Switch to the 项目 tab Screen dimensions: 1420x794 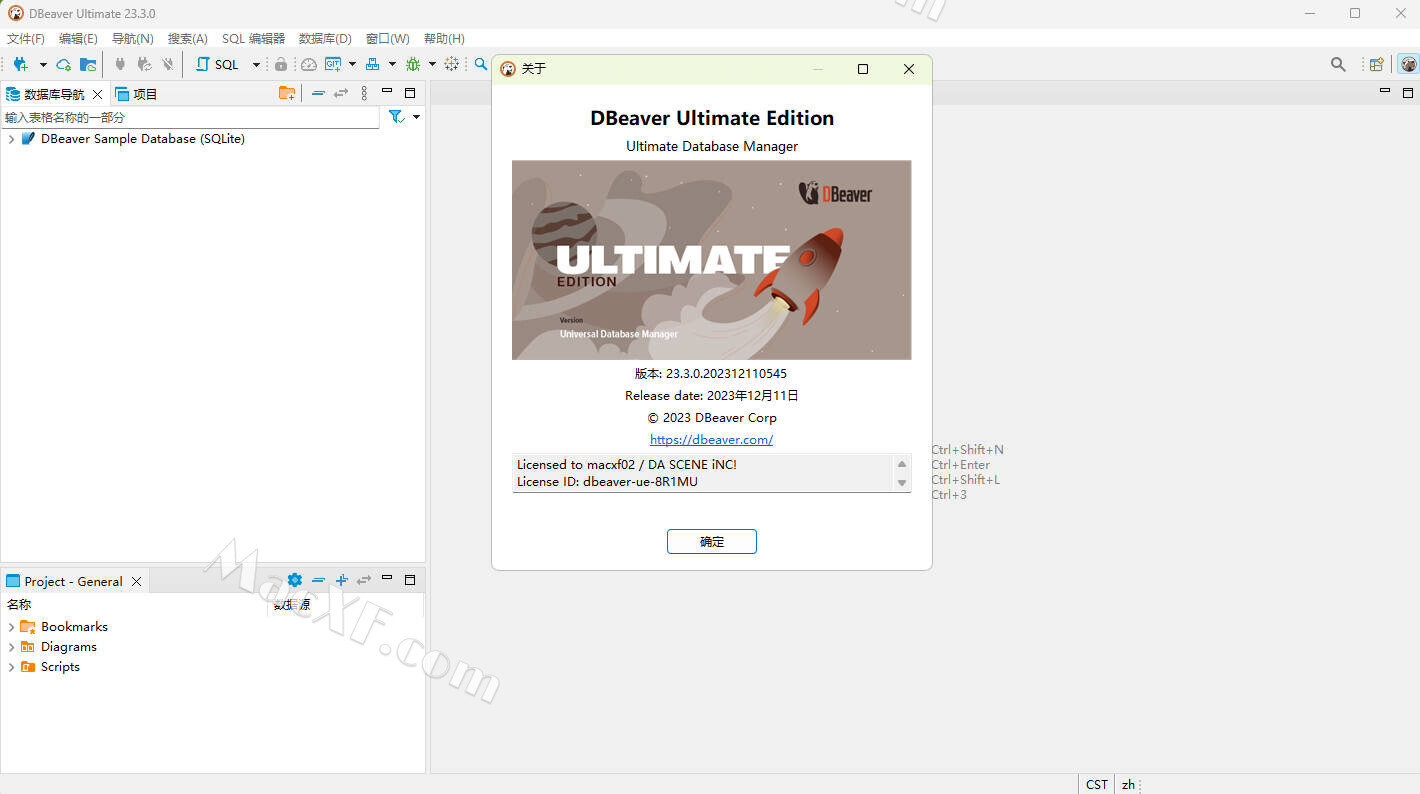[x=137, y=94]
